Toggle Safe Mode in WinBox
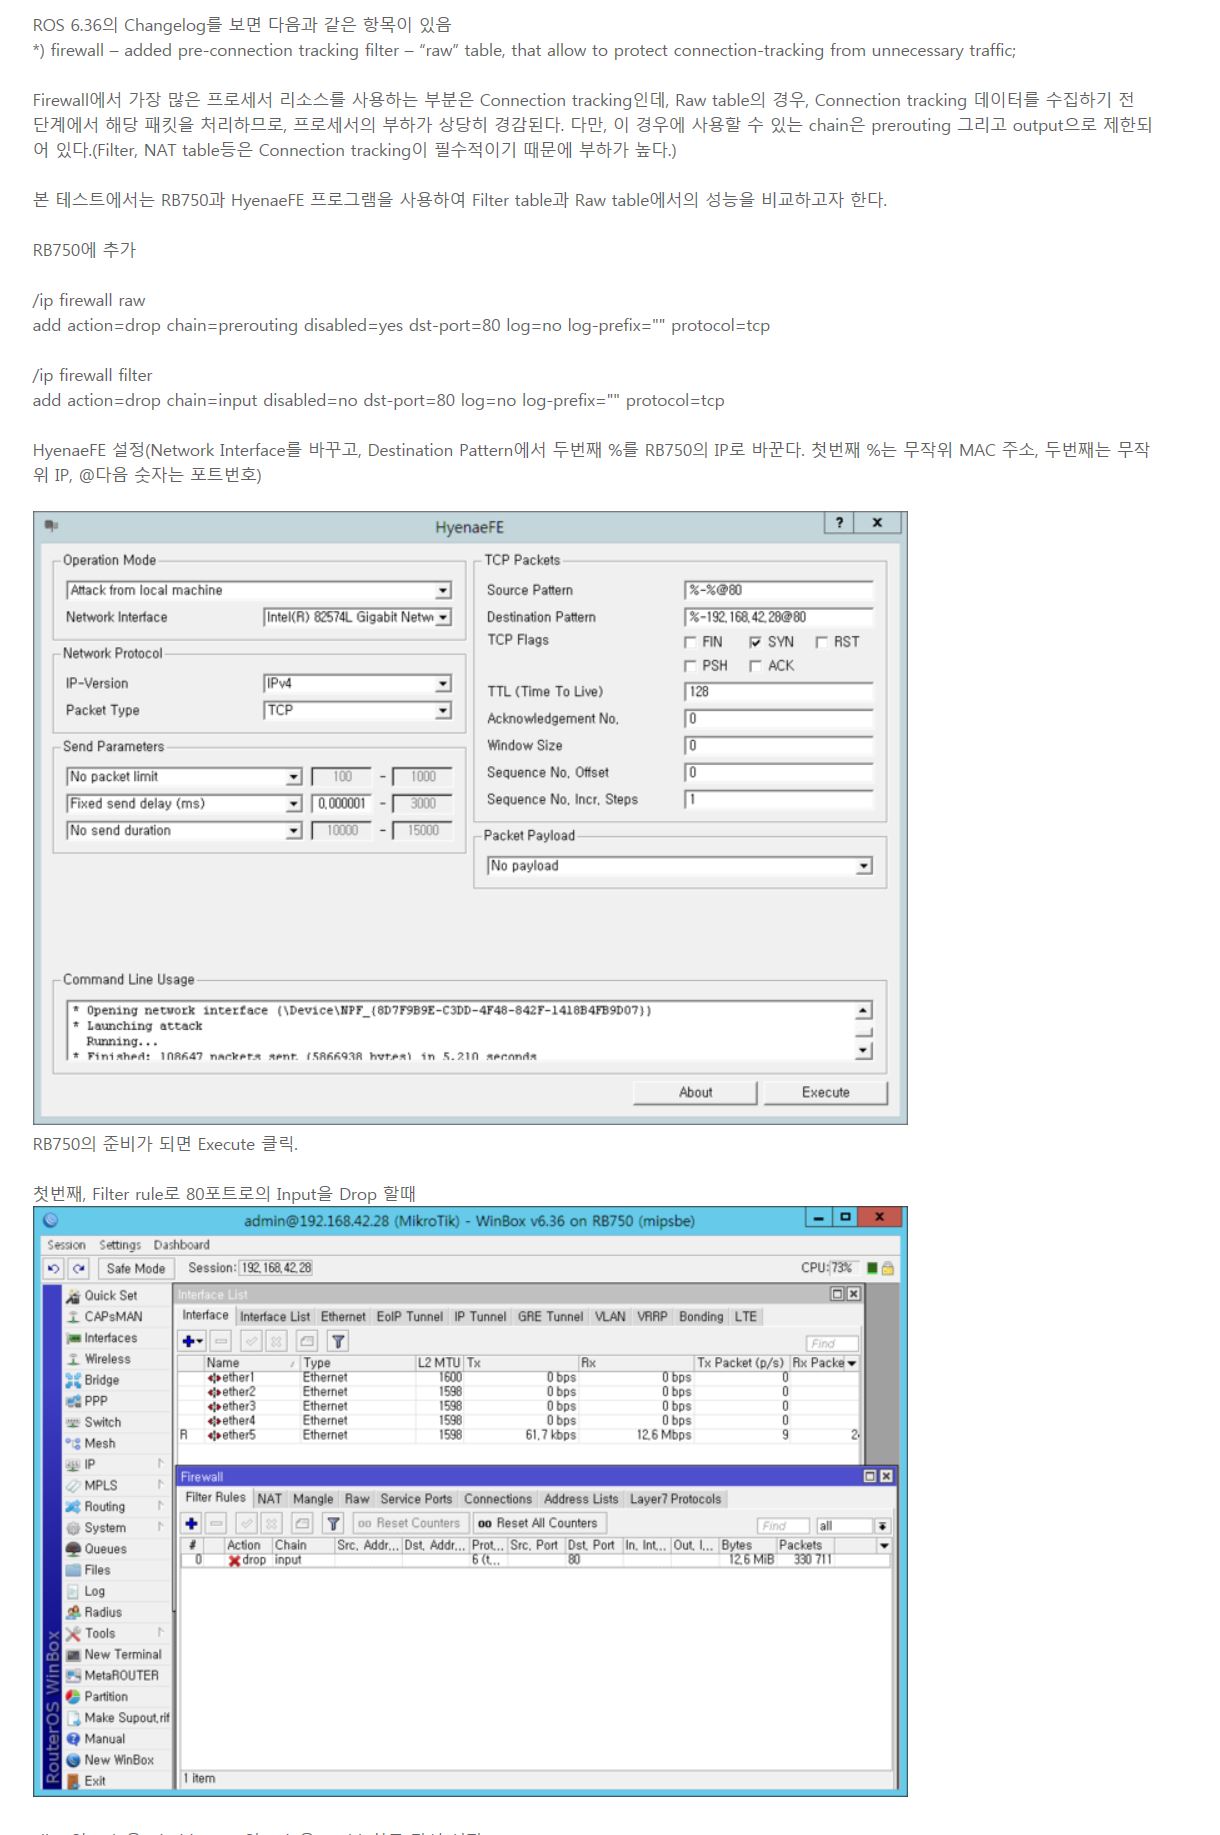This screenshot has width=1220, height=1835. pos(136,1268)
